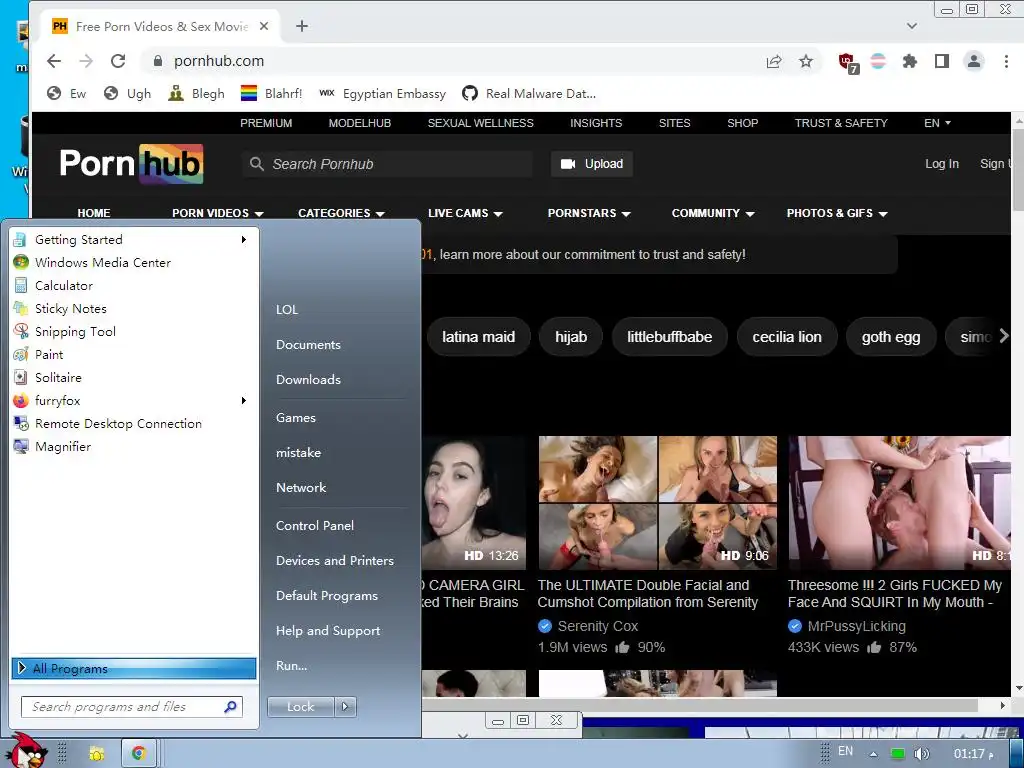Viewport: 1024px width, 768px height.
Task: Click the Upload camera button
Action: [x=592, y=164]
